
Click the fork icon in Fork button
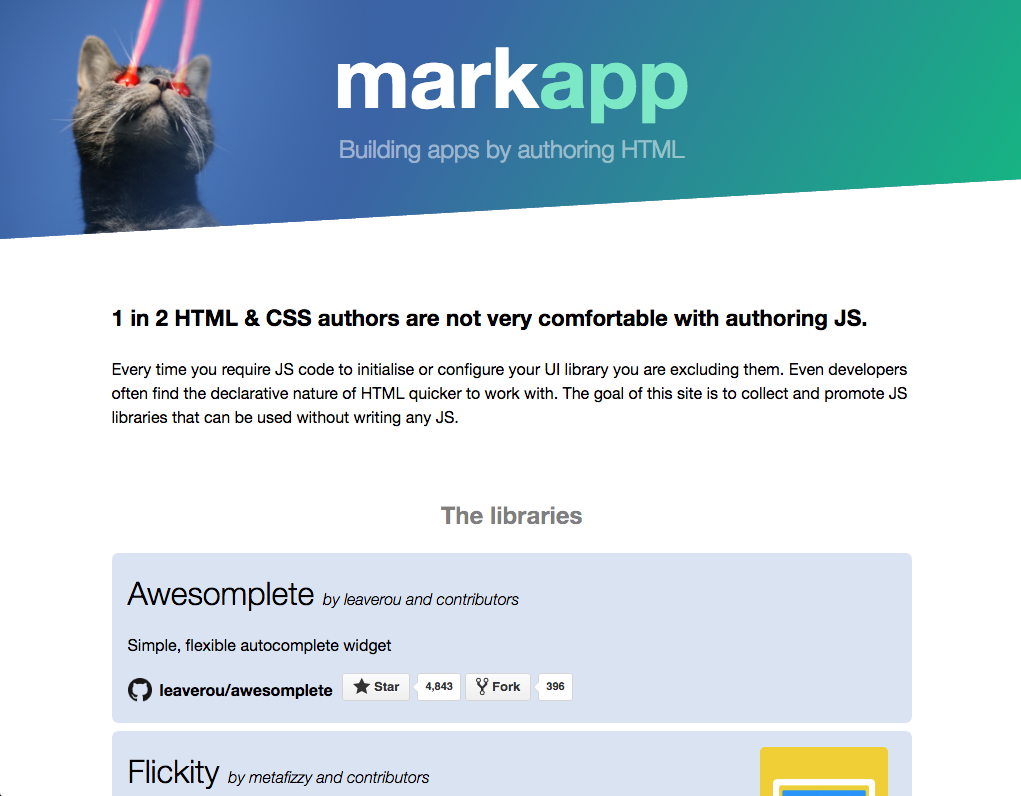pos(482,686)
